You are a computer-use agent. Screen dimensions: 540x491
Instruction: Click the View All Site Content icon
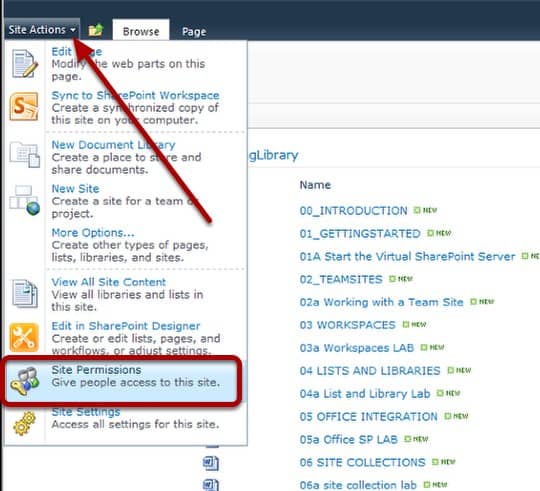coord(24,293)
